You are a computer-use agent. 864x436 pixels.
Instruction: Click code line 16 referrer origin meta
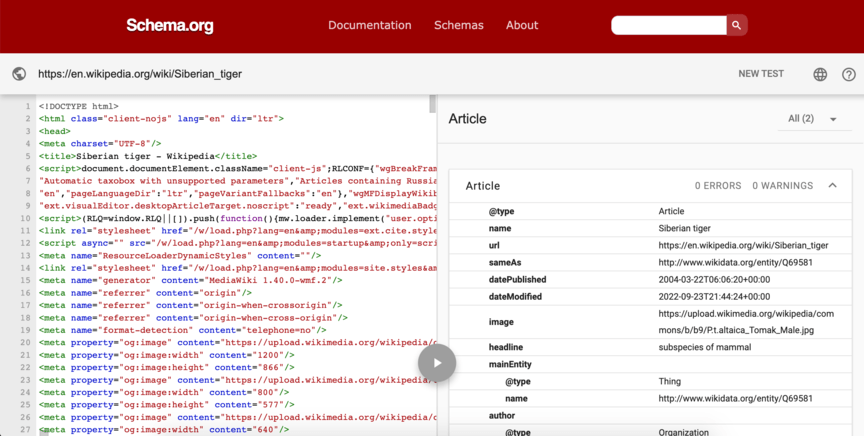tap(145, 293)
